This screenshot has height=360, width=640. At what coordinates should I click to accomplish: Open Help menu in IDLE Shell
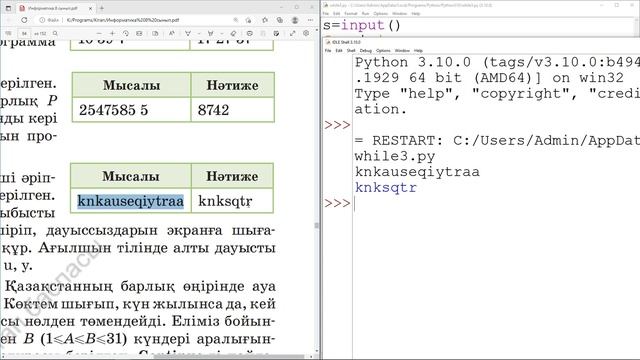click(x=418, y=51)
